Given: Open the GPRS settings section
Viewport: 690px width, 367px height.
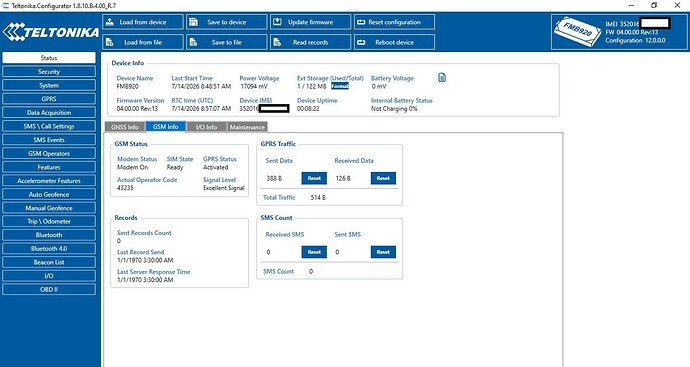Looking at the screenshot, I should click(49, 99).
